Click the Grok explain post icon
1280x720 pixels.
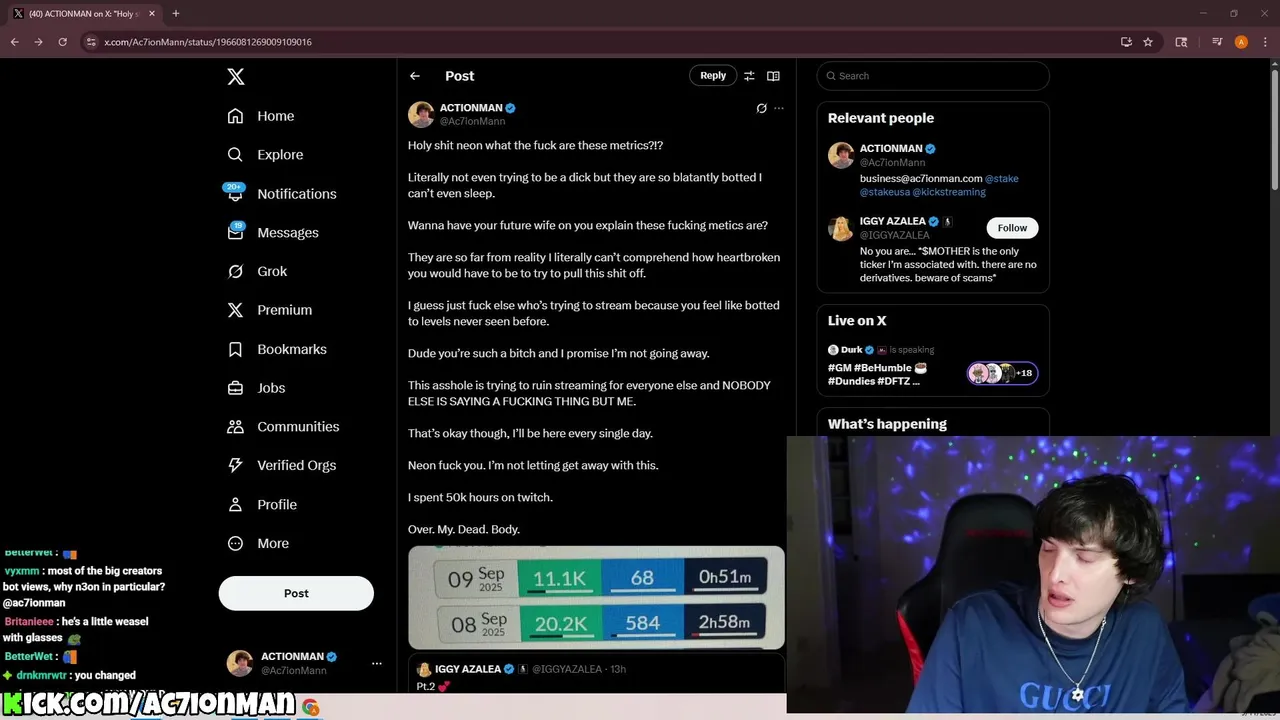761,108
